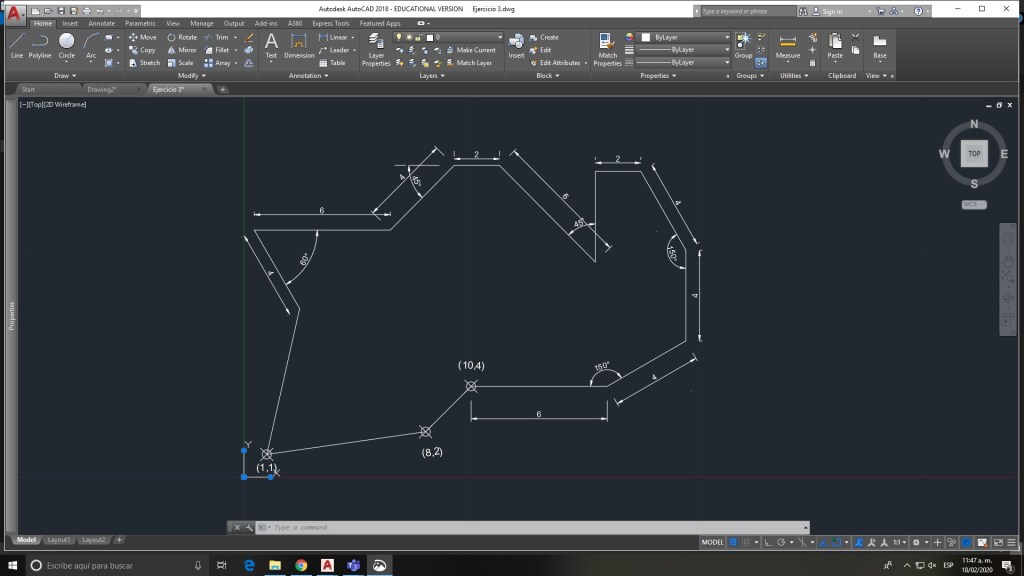Toggle drawing grid display in status bar
1024x576 pixels.
point(734,542)
